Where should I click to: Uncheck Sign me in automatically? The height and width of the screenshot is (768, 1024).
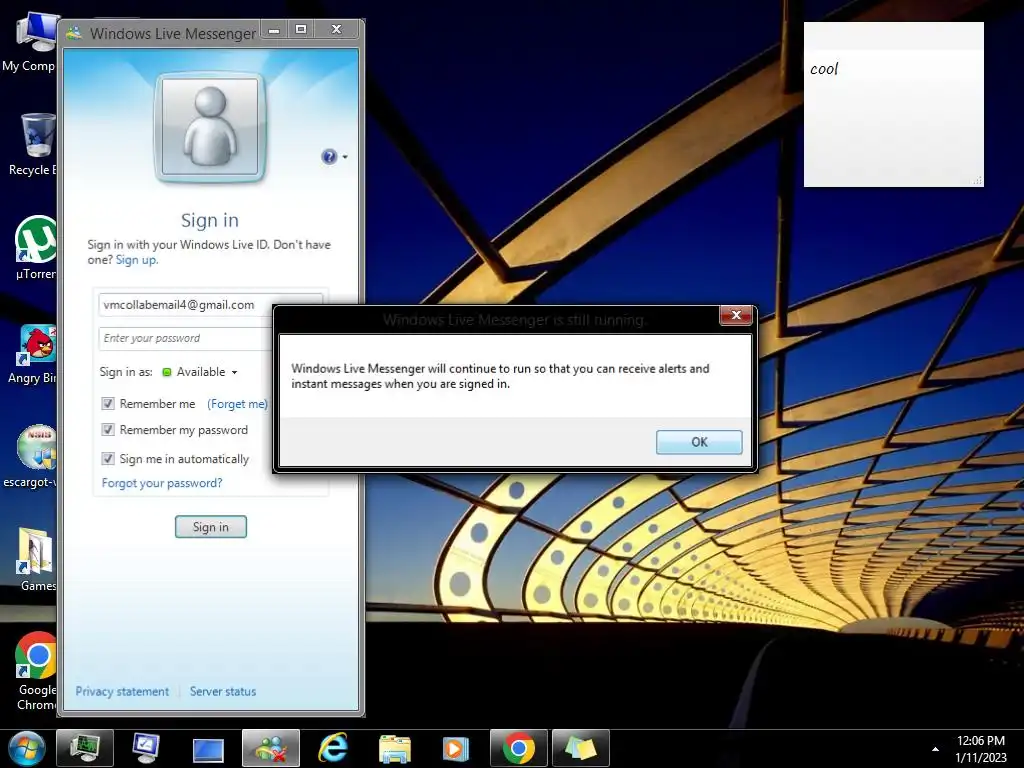(108, 458)
